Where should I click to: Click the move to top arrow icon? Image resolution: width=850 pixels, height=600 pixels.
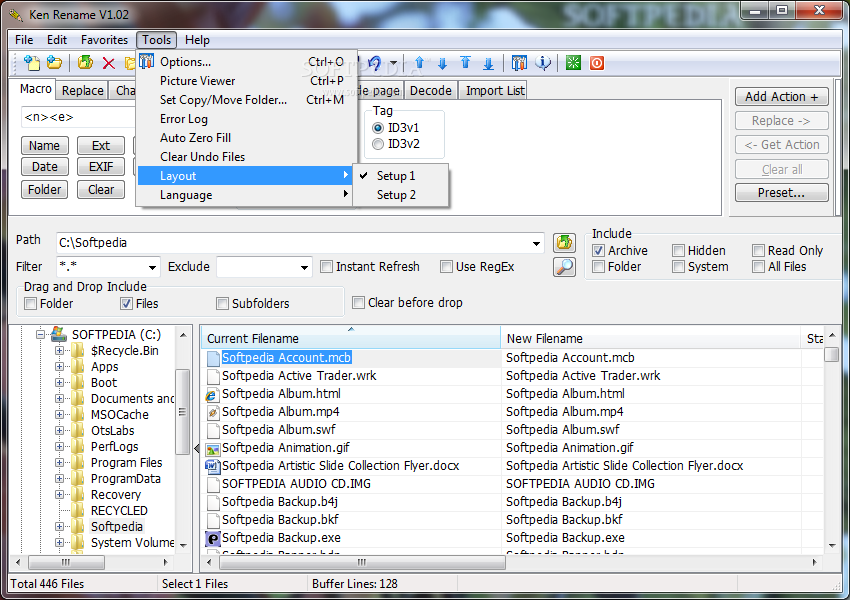(x=466, y=63)
